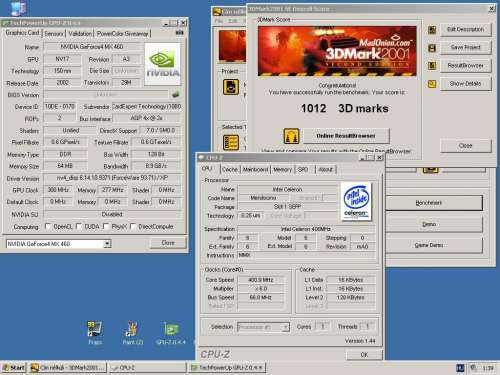Click the Close button in GPU-Z
The width and height of the screenshot is (500, 375).
[168, 243]
